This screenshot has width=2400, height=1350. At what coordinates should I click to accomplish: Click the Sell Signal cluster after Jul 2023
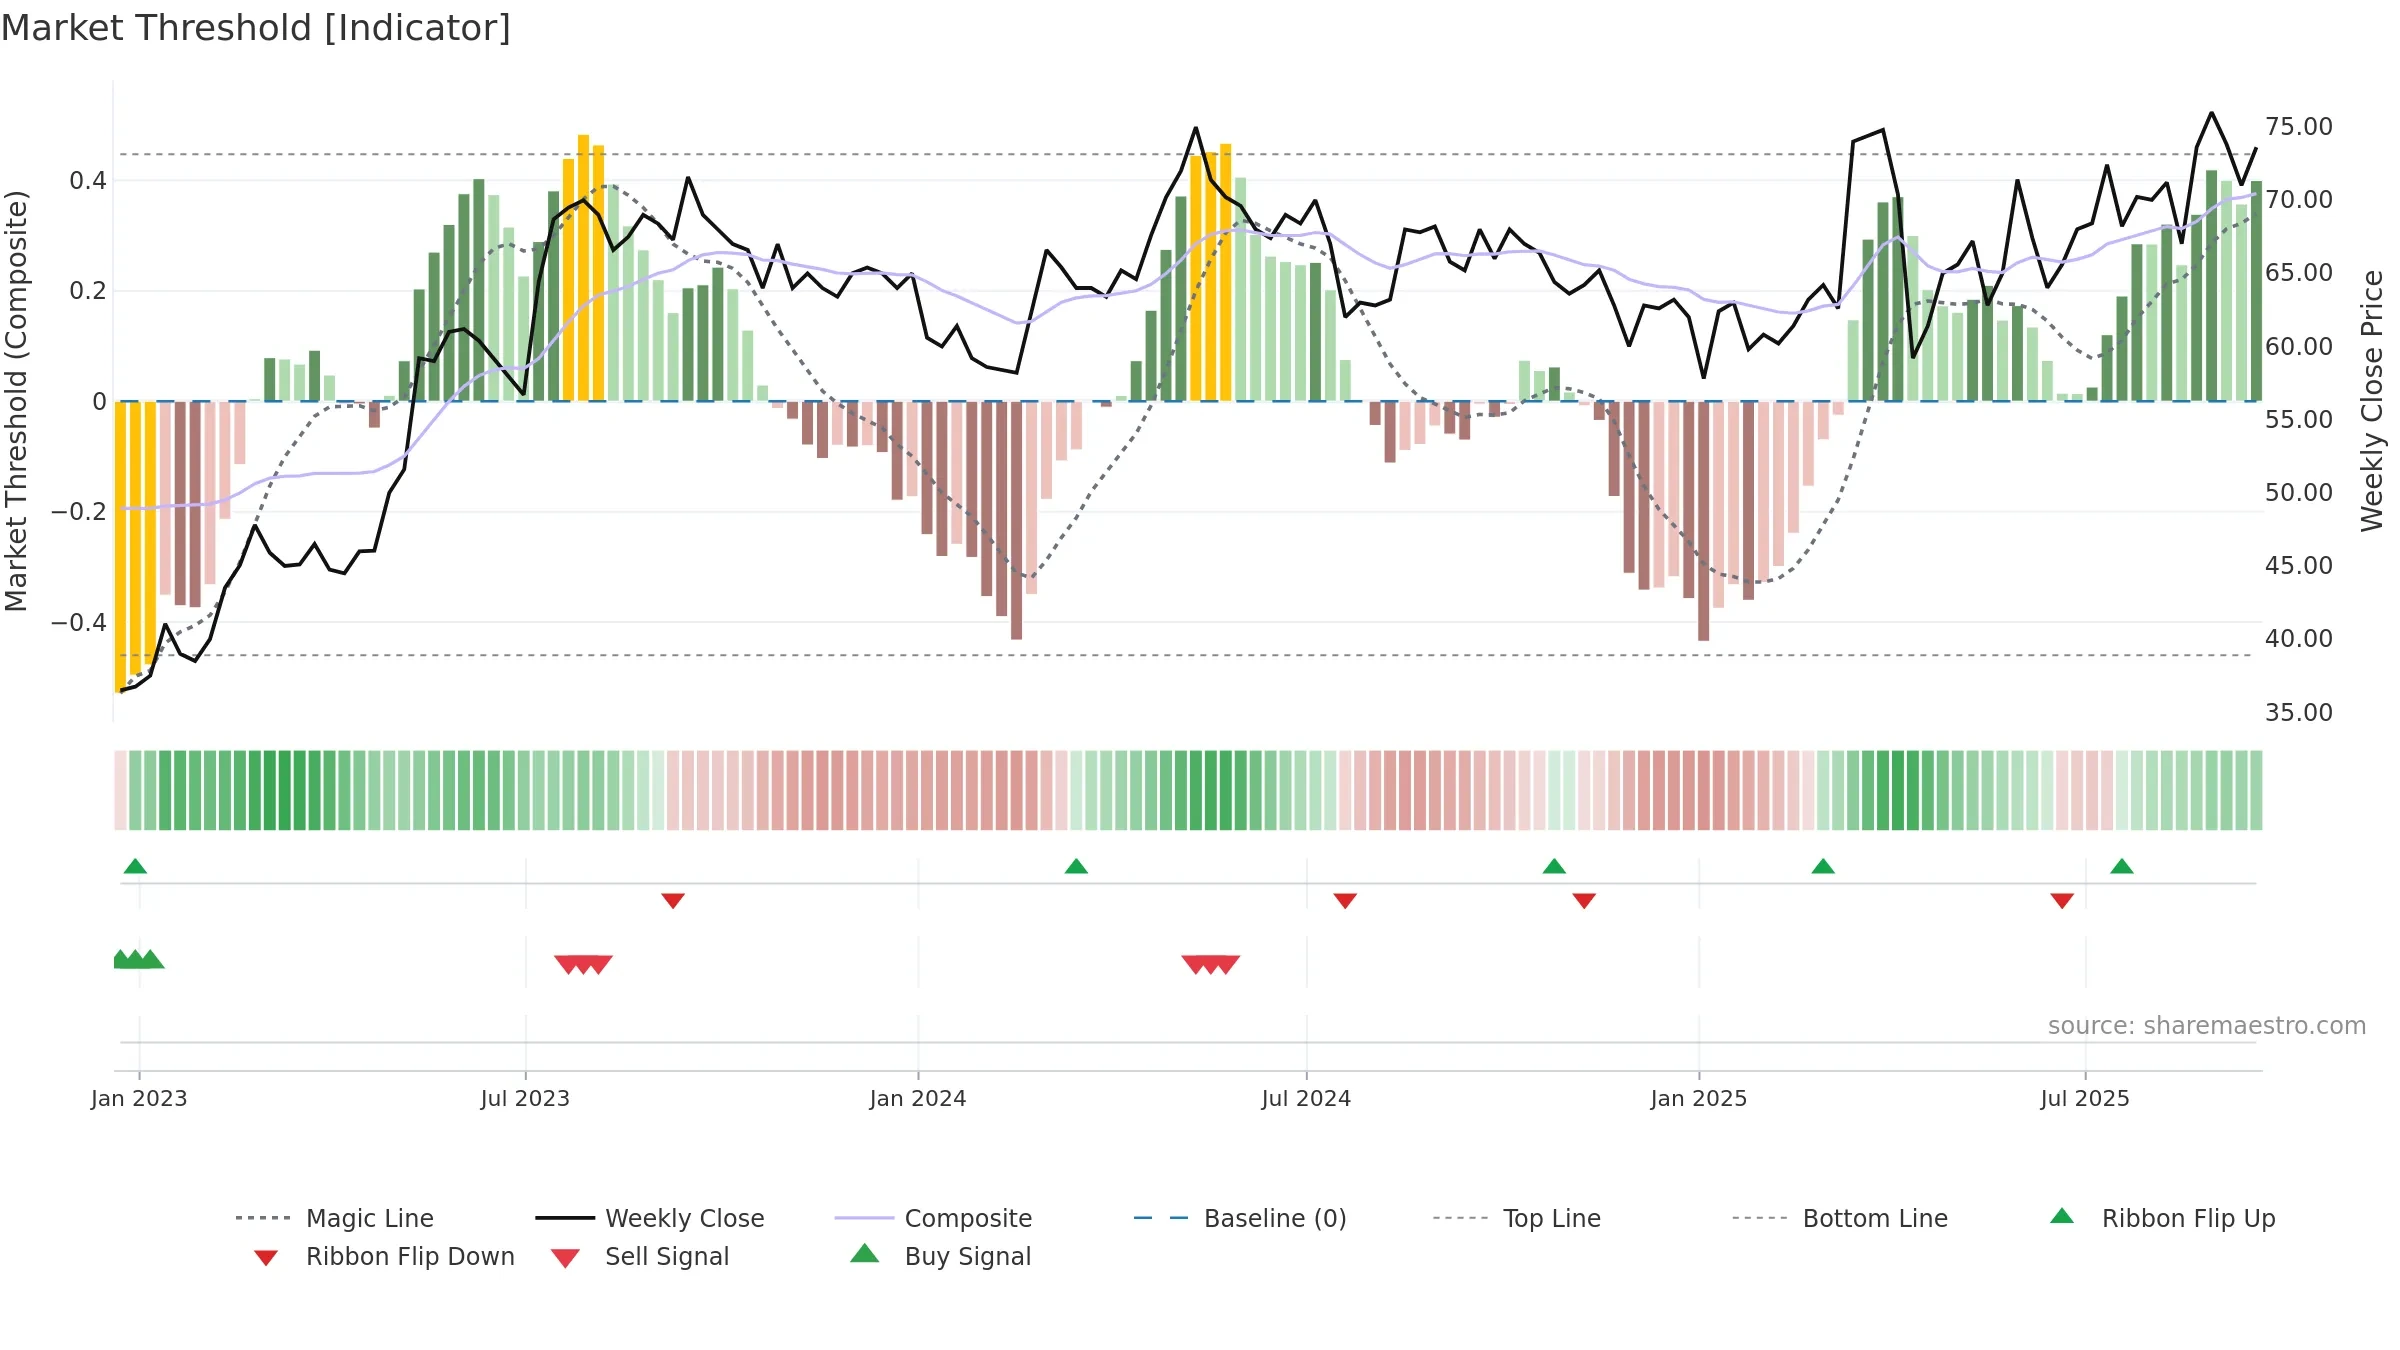point(583,964)
